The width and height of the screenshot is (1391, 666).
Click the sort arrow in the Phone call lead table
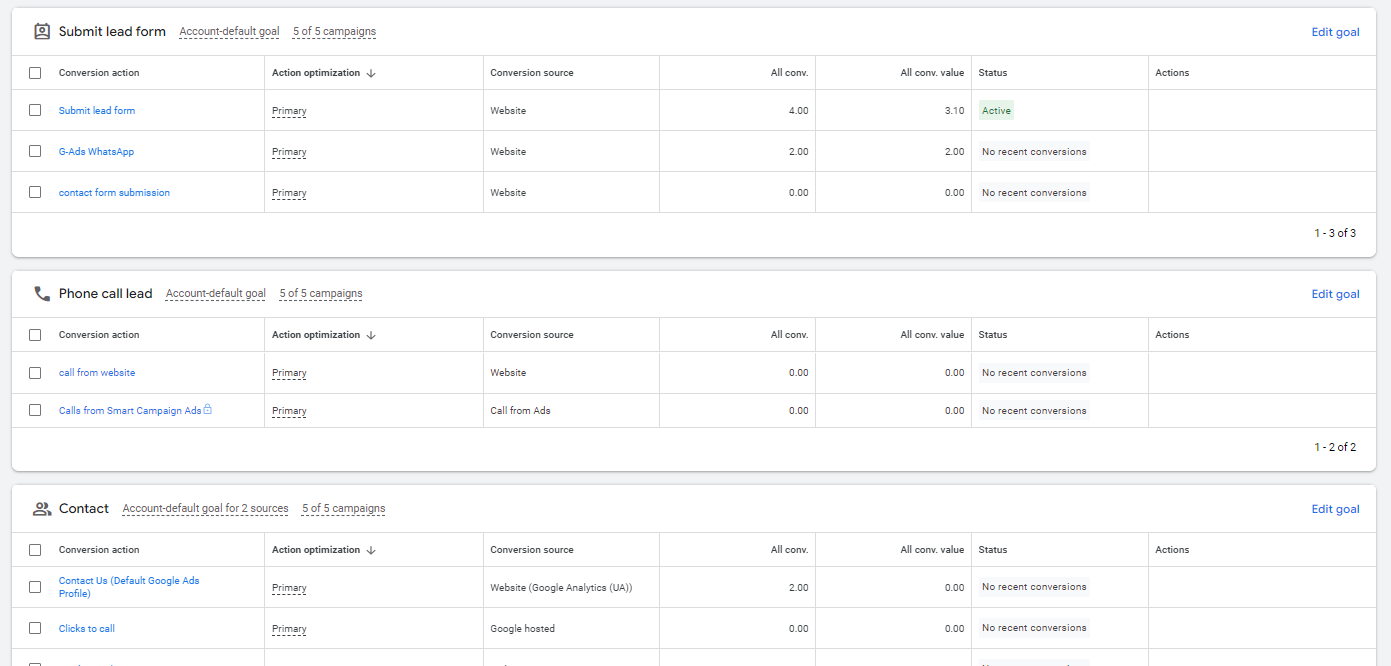point(371,335)
